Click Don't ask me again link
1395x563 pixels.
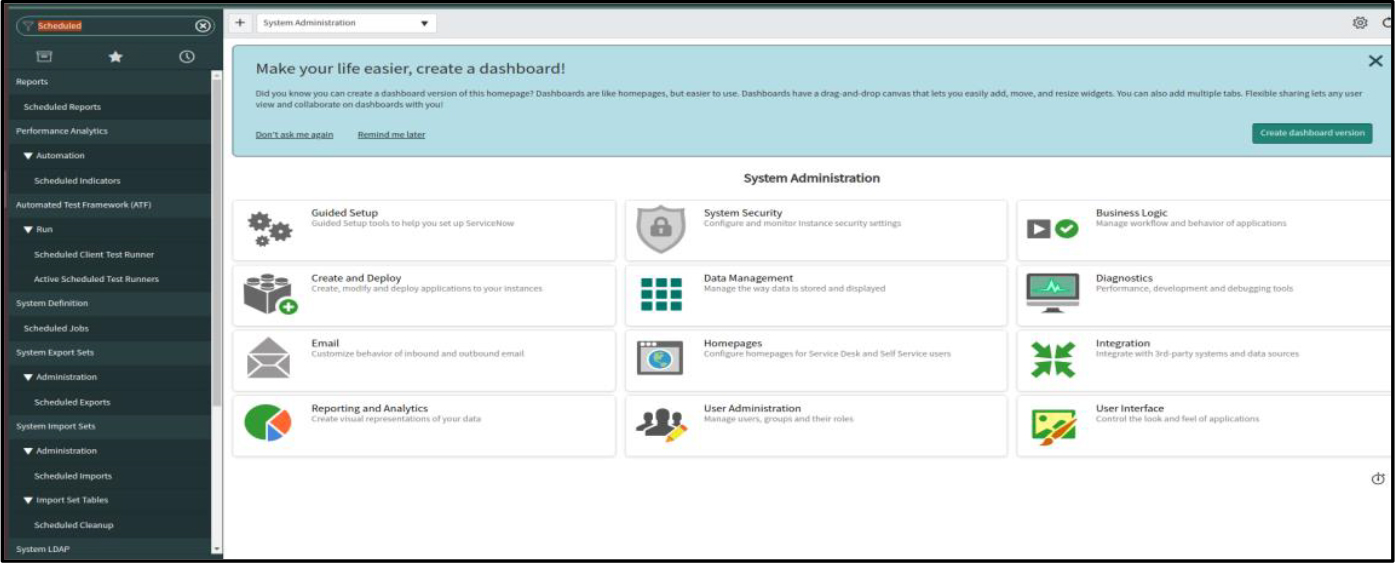[x=294, y=134]
